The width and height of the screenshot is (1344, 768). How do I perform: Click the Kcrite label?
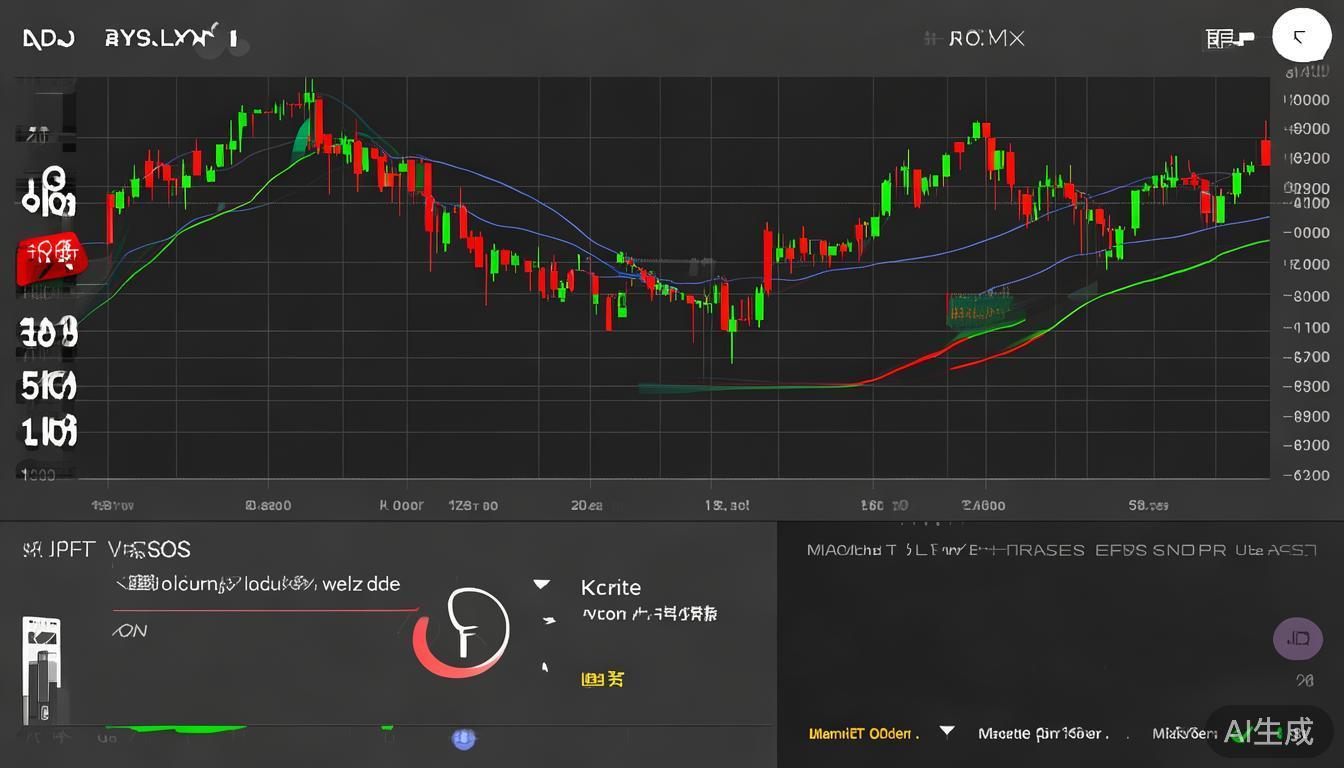pos(610,587)
